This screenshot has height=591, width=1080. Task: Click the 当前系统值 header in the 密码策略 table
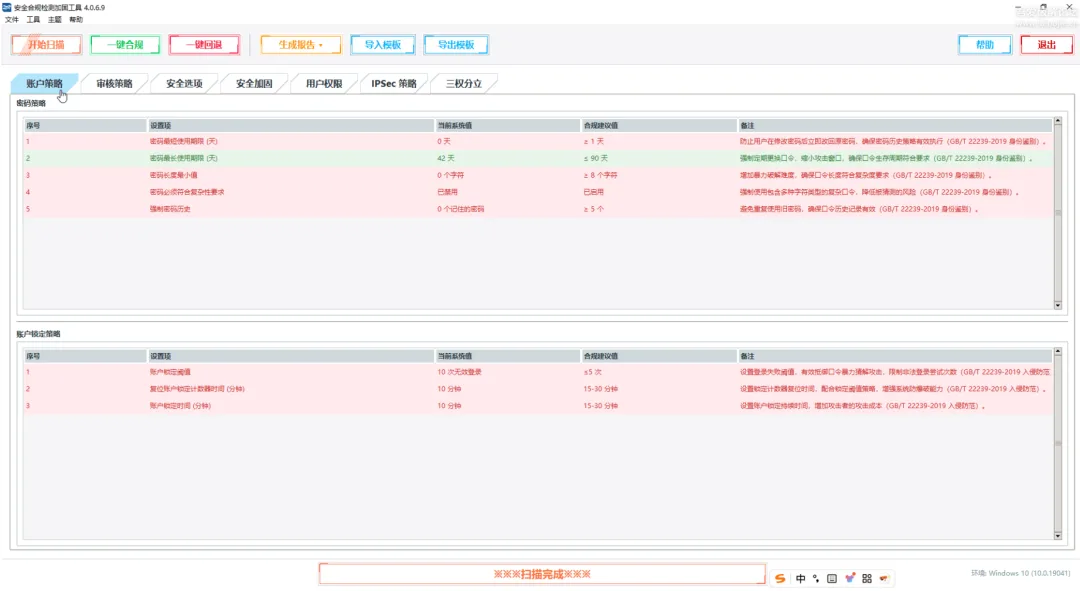[508, 125]
